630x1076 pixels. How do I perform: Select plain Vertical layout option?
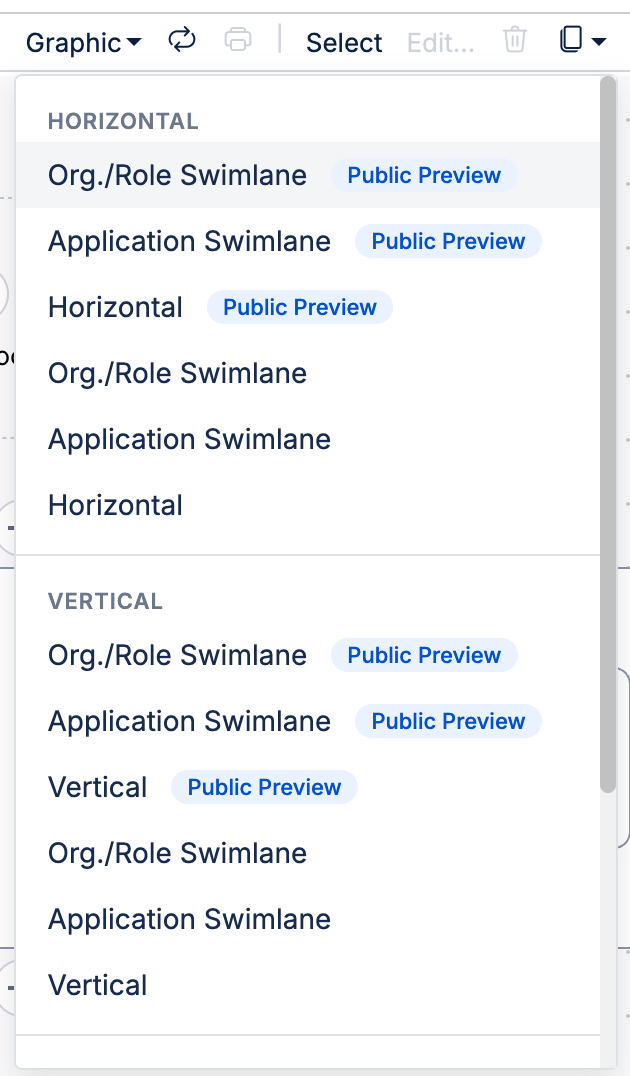tap(307, 985)
